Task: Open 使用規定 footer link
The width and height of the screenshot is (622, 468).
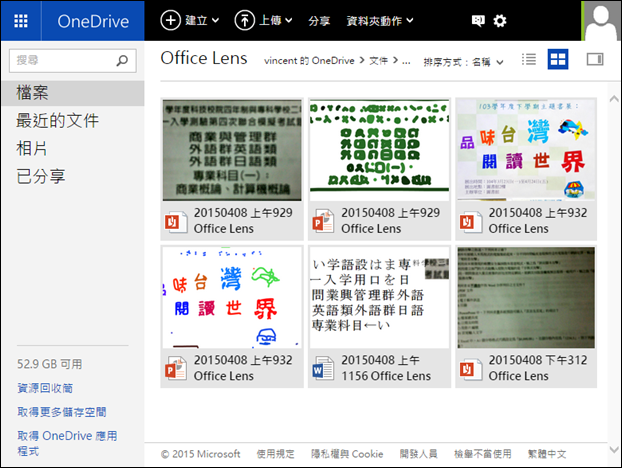Action: (275, 454)
